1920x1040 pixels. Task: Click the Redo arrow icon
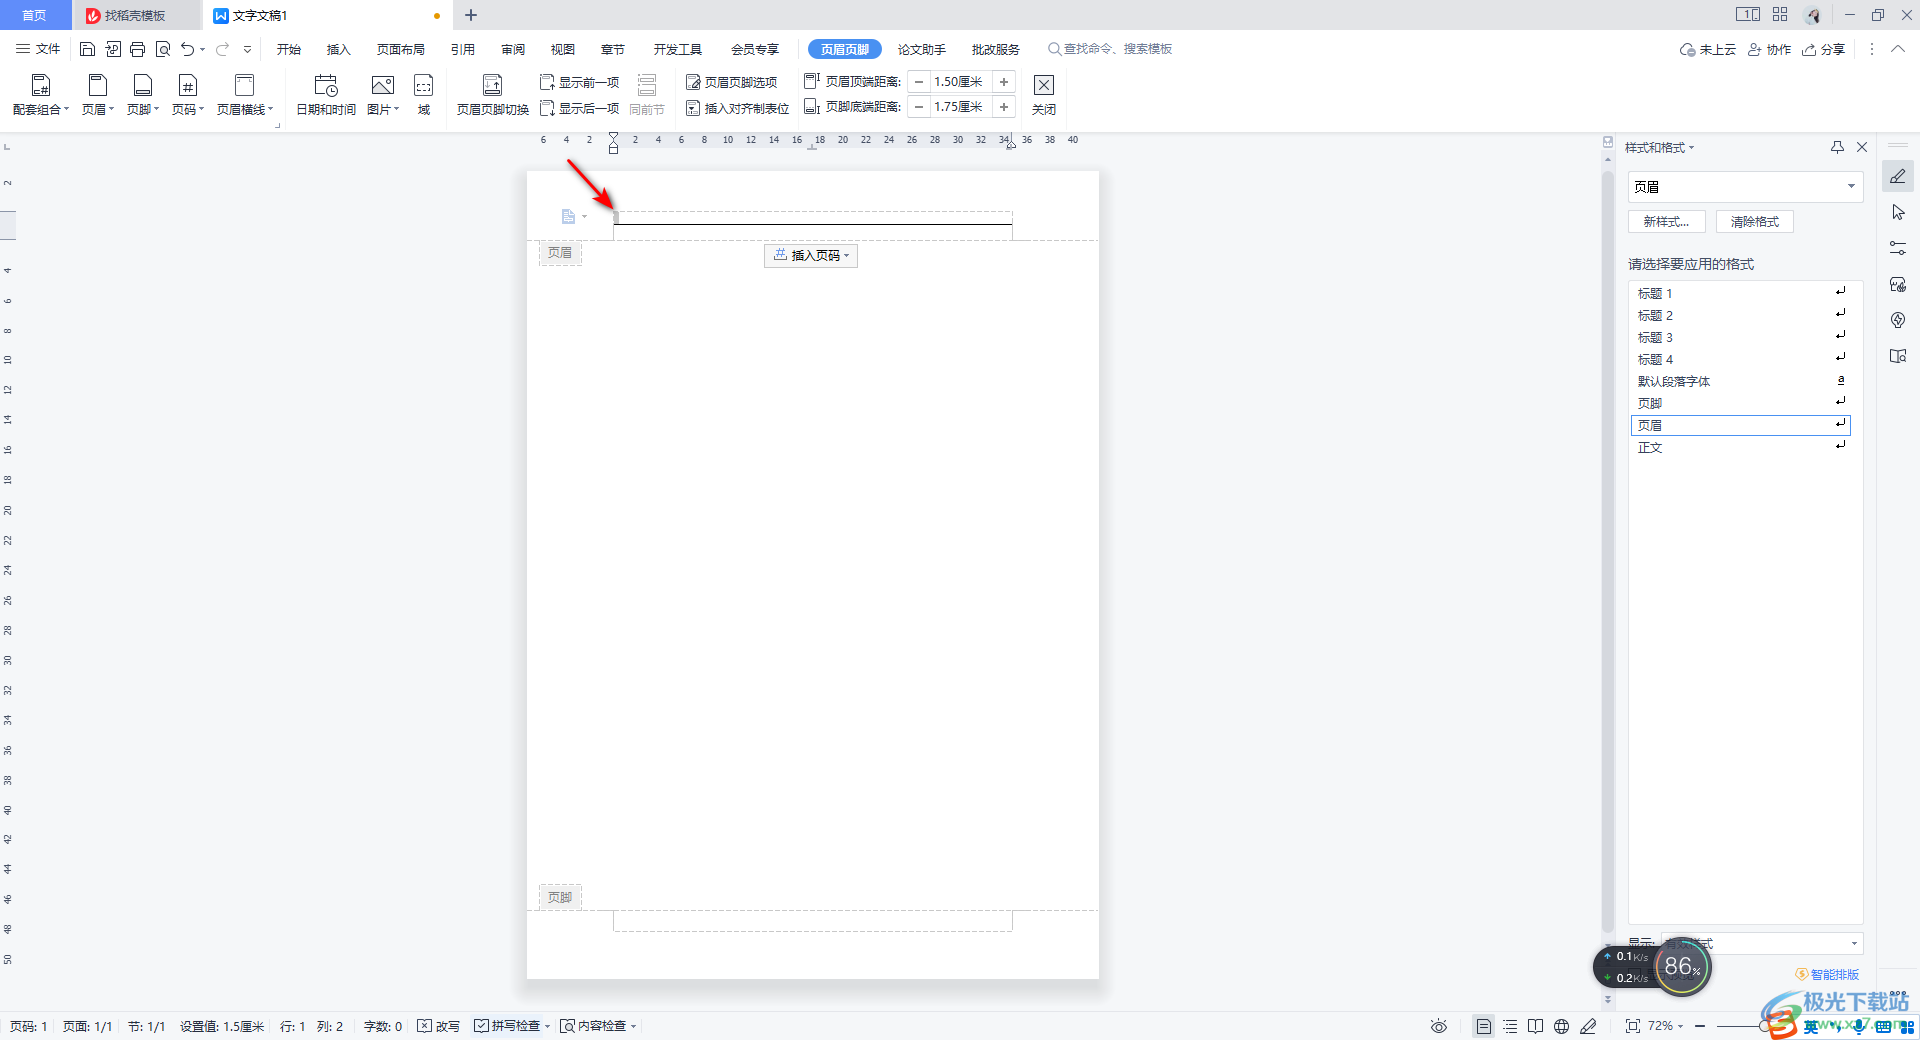click(x=222, y=49)
